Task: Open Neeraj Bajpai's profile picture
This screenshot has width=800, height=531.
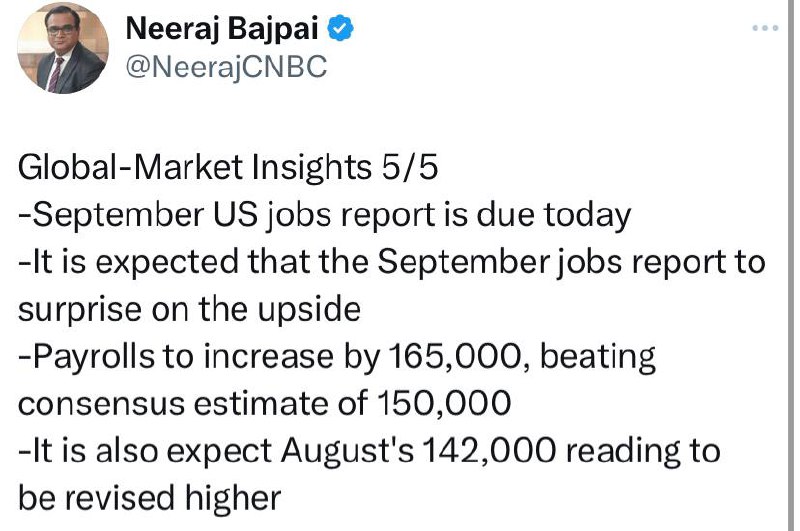Action: point(63,48)
